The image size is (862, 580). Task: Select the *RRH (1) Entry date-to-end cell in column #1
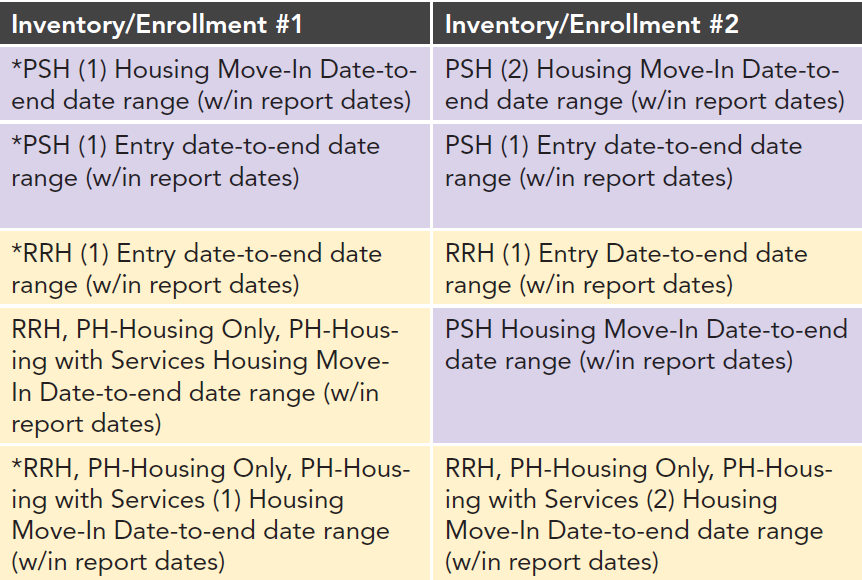pyautogui.click(x=215, y=268)
